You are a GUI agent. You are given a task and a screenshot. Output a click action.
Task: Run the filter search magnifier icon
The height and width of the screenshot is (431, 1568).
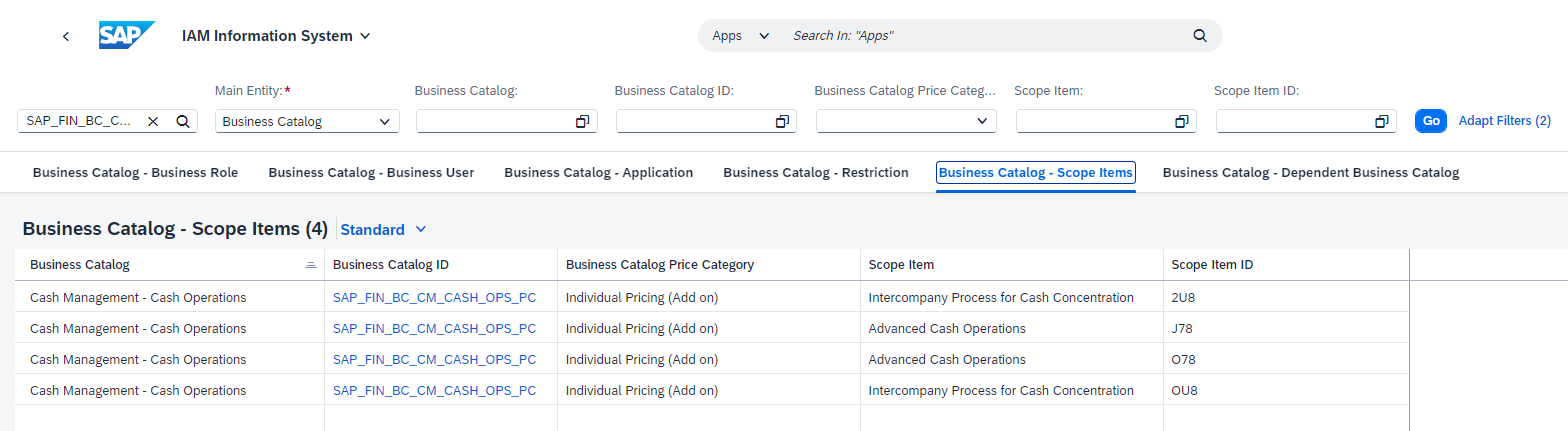pyautogui.click(x=183, y=121)
